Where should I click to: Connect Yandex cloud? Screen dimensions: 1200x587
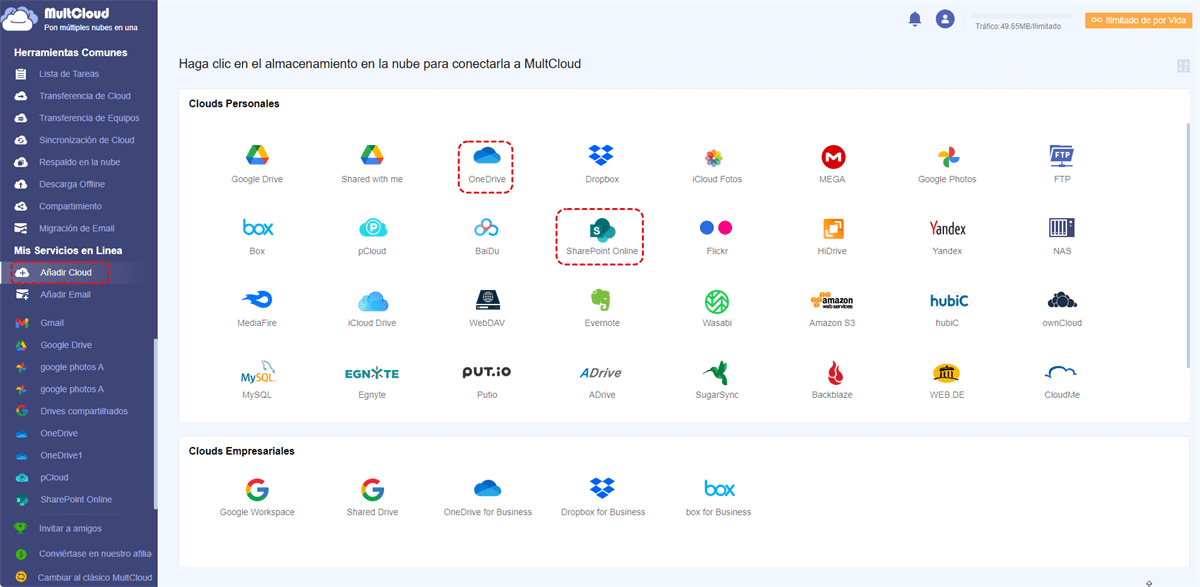pos(947,228)
